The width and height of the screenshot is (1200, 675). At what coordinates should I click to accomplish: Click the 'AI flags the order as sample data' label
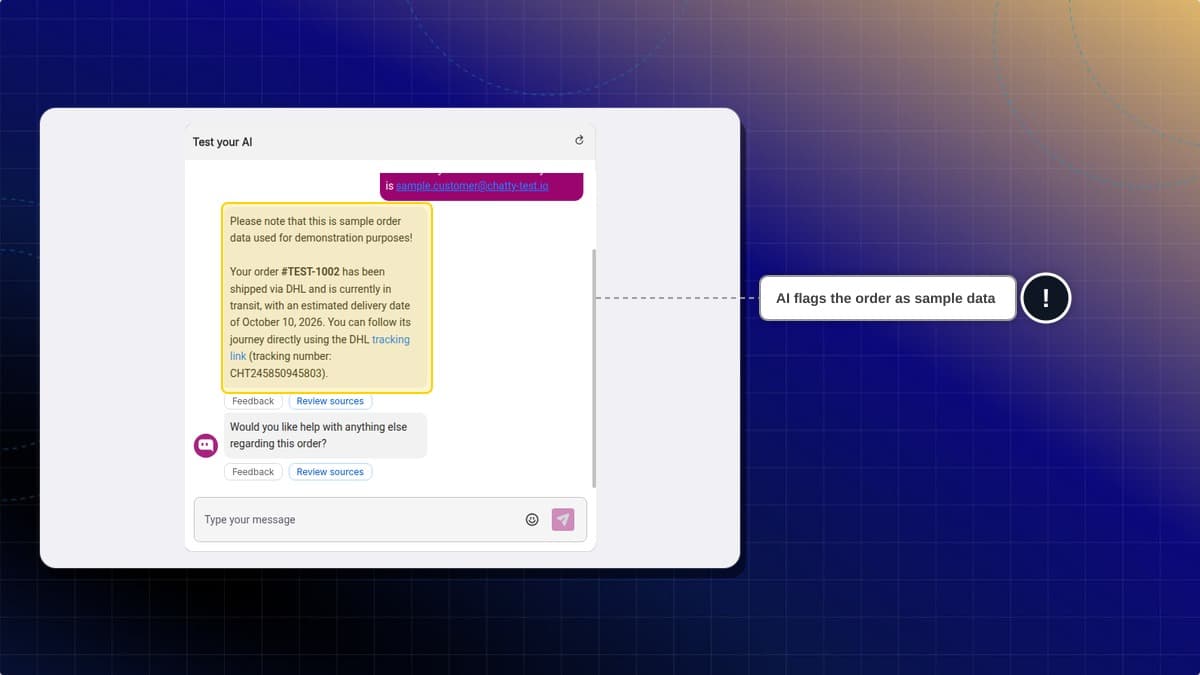tap(886, 298)
